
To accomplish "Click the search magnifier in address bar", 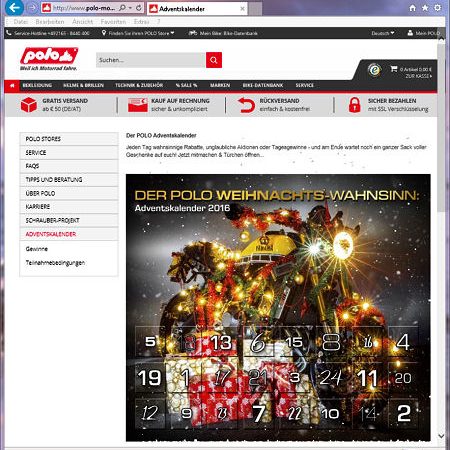I will coord(122,8).
